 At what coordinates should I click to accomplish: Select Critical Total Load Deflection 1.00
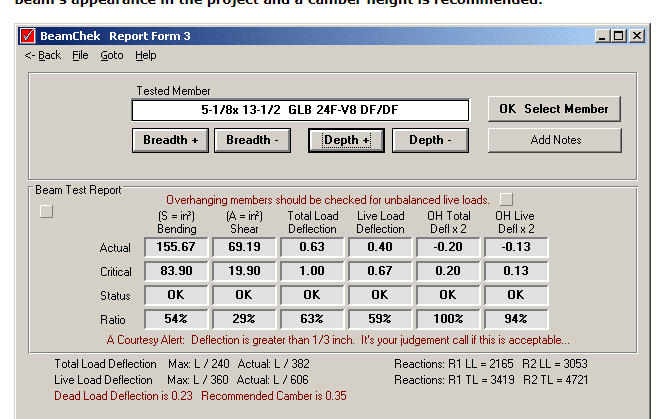312,271
